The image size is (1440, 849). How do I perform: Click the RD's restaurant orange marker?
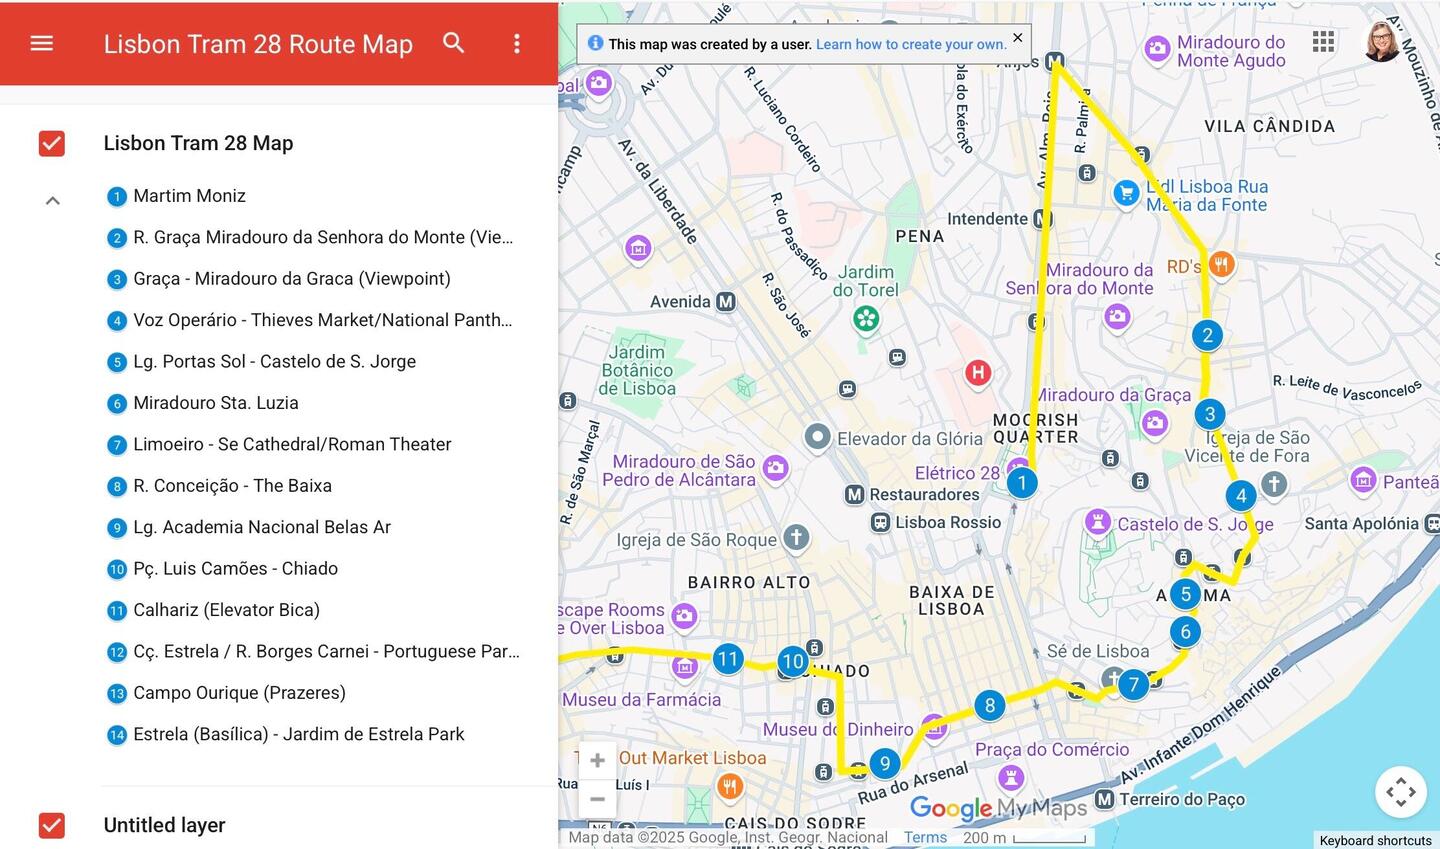(x=1221, y=264)
